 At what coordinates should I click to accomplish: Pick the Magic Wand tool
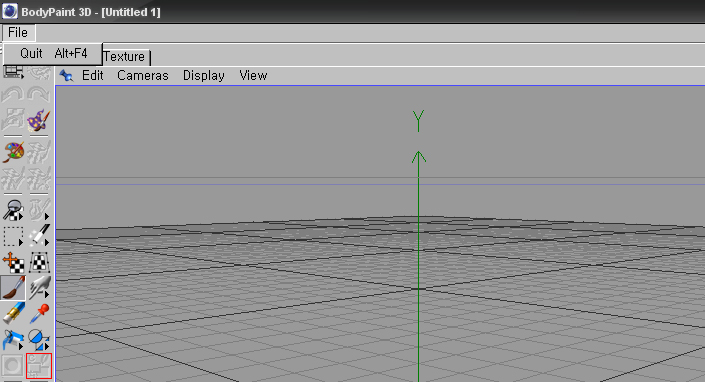coord(39,236)
